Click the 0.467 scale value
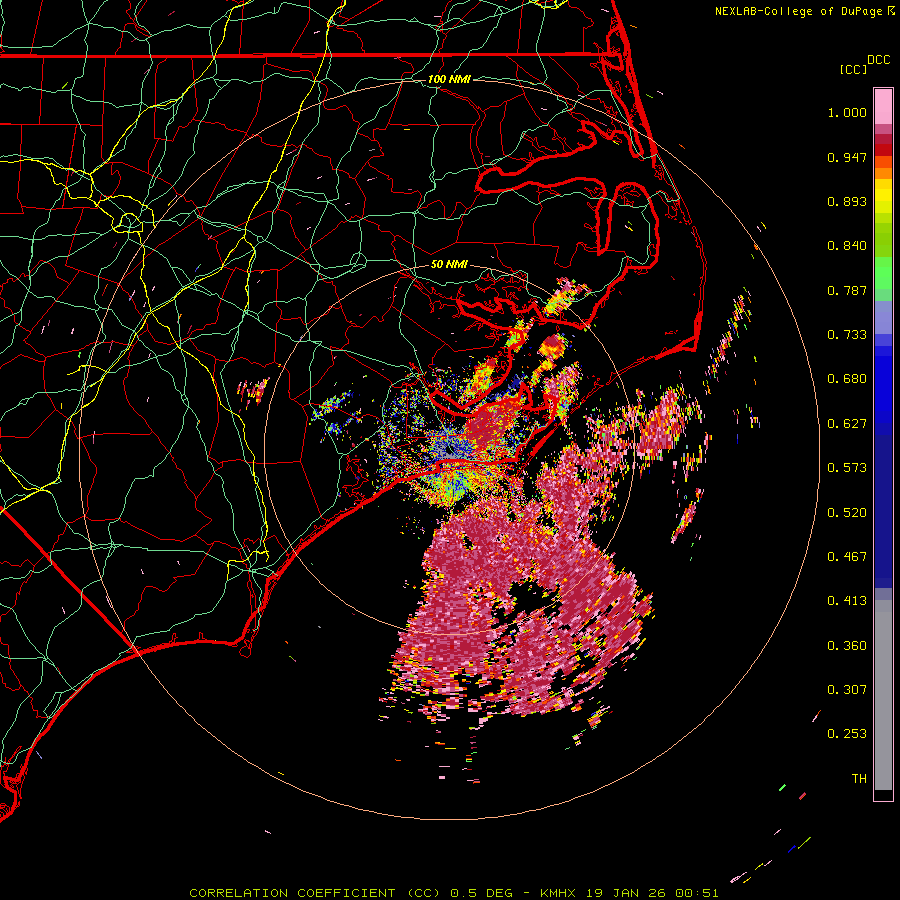Screen dimensions: 900x900 tap(847, 557)
